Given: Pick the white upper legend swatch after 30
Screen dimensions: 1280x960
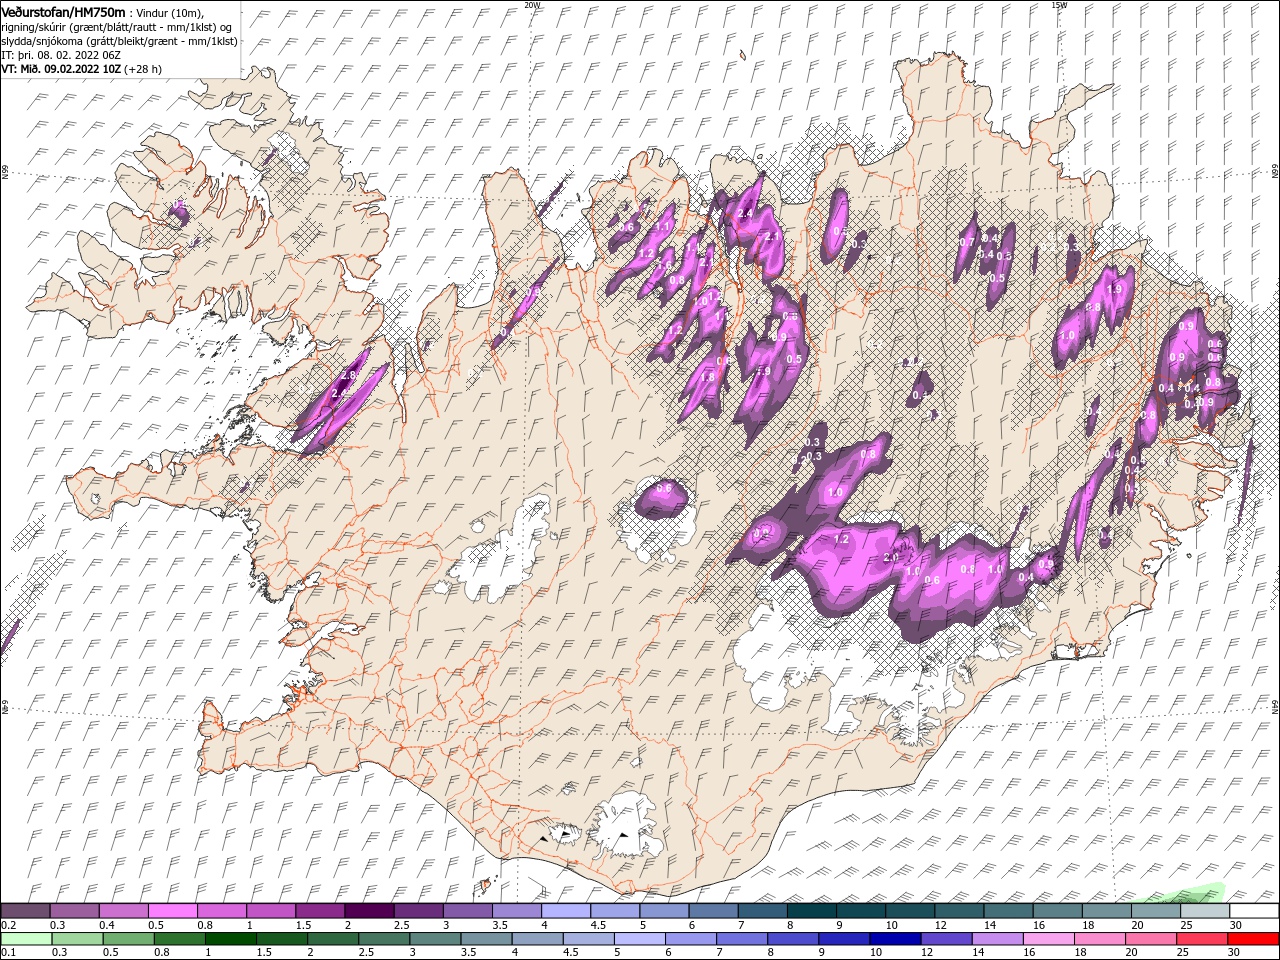Looking at the screenshot, I should tap(1254, 911).
